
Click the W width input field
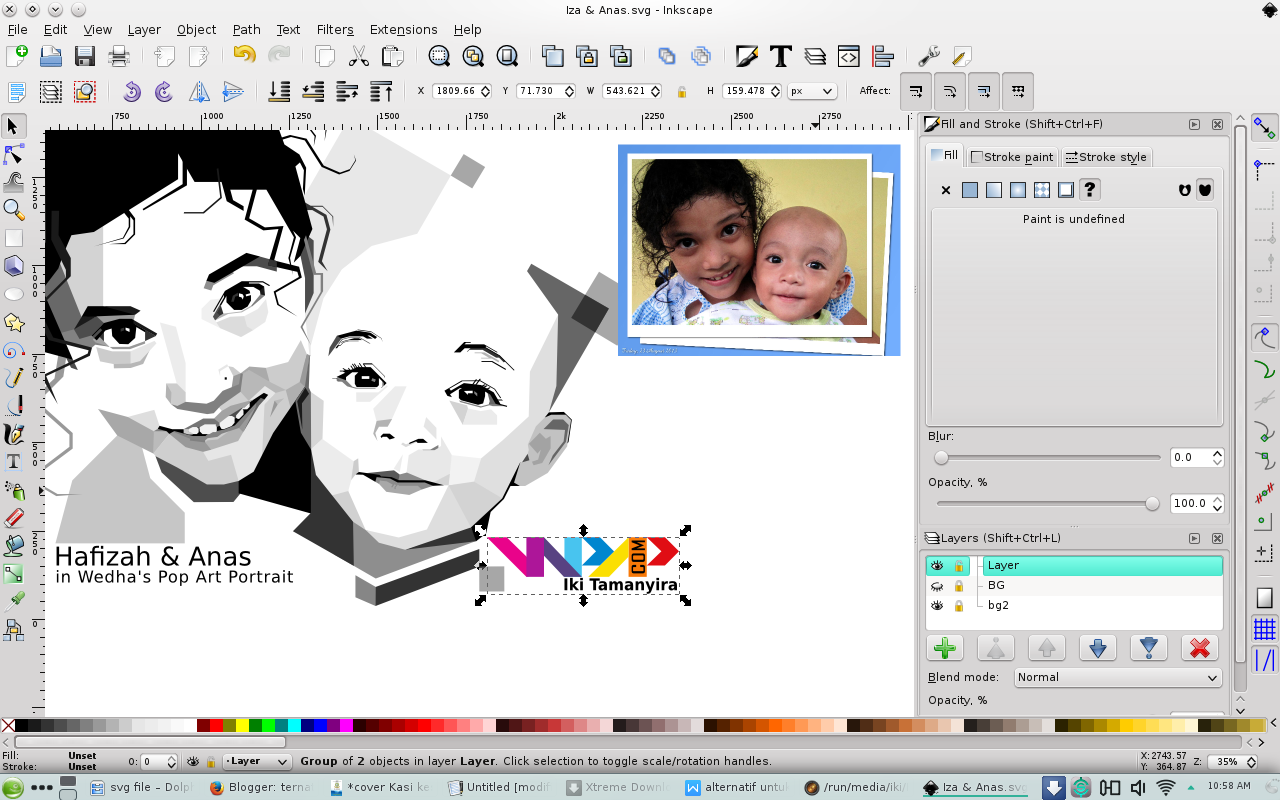tap(631, 91)
